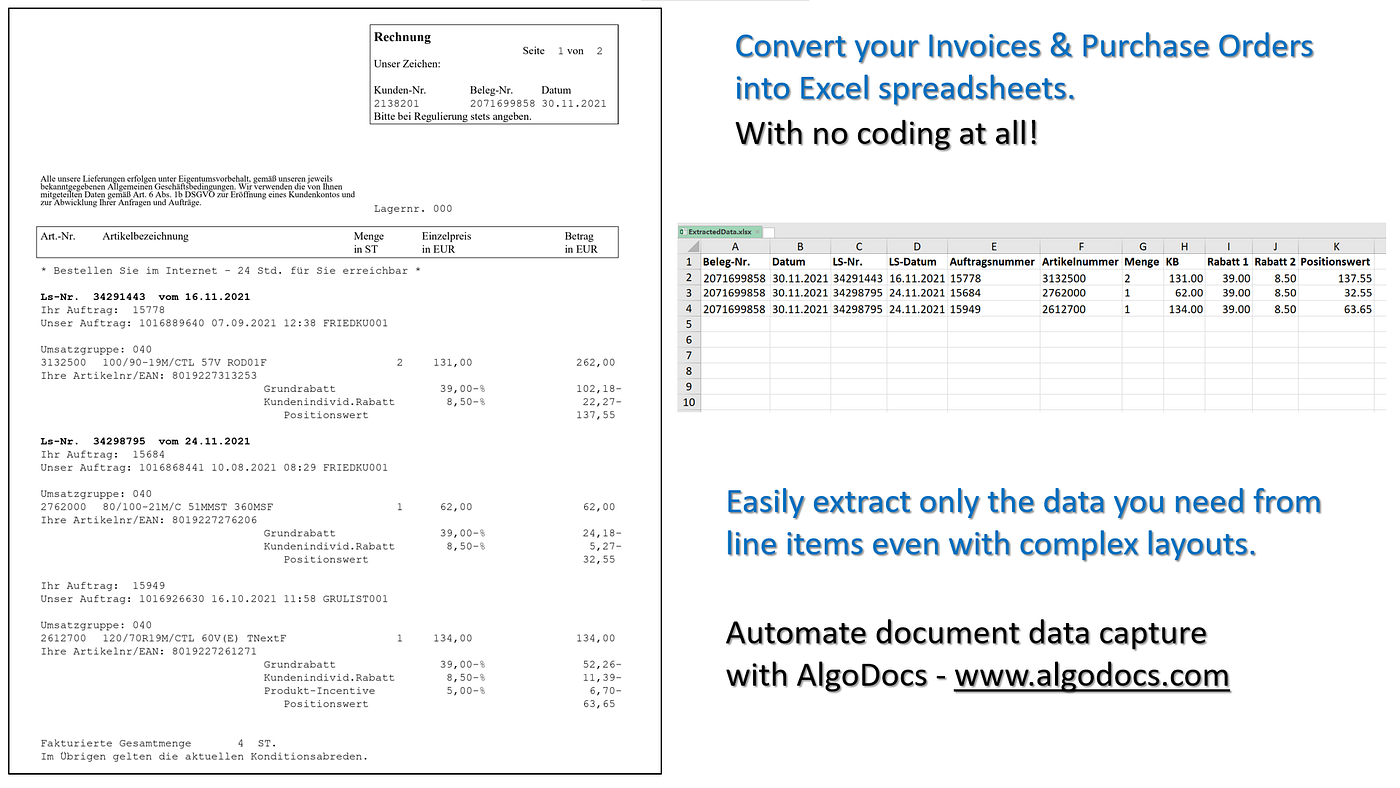This screenshot has height=788, width=1400.
Task: Select spreadsheet cell containing 34291443
Action: click(x=858, y=278)
